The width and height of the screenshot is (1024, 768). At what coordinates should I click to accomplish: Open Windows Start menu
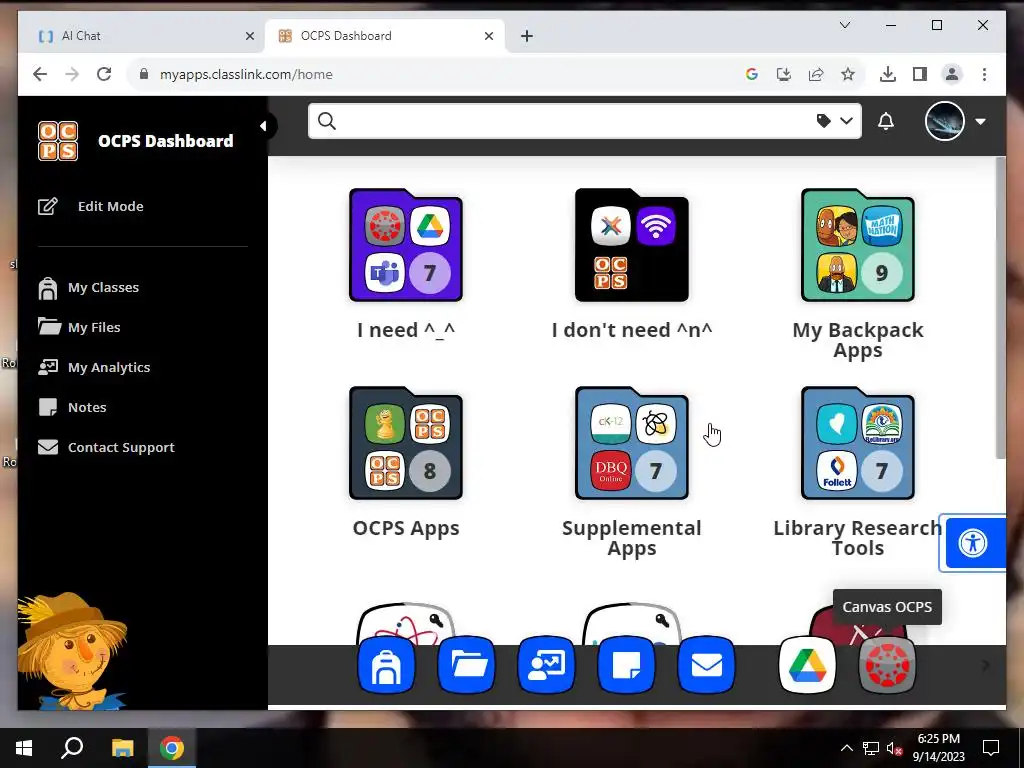[x=24, y=748]
